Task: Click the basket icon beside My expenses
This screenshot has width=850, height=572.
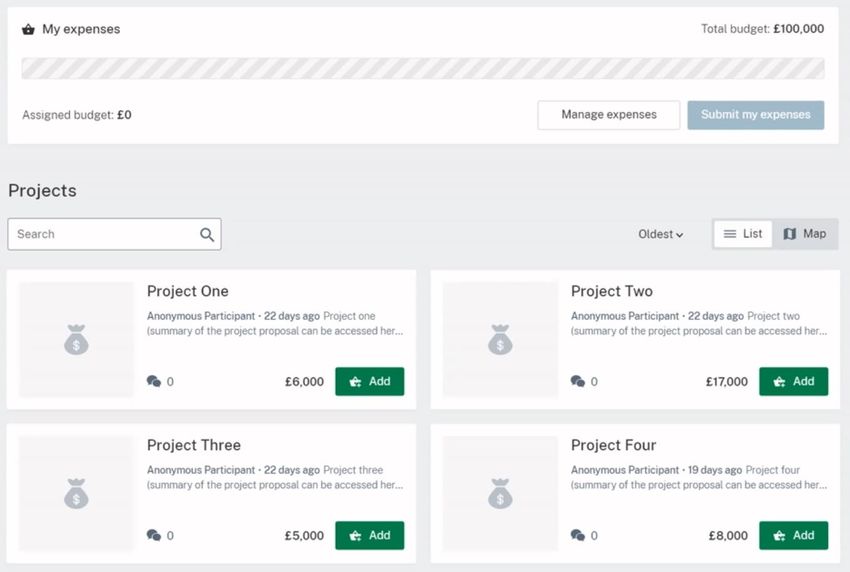Action: 28,30
